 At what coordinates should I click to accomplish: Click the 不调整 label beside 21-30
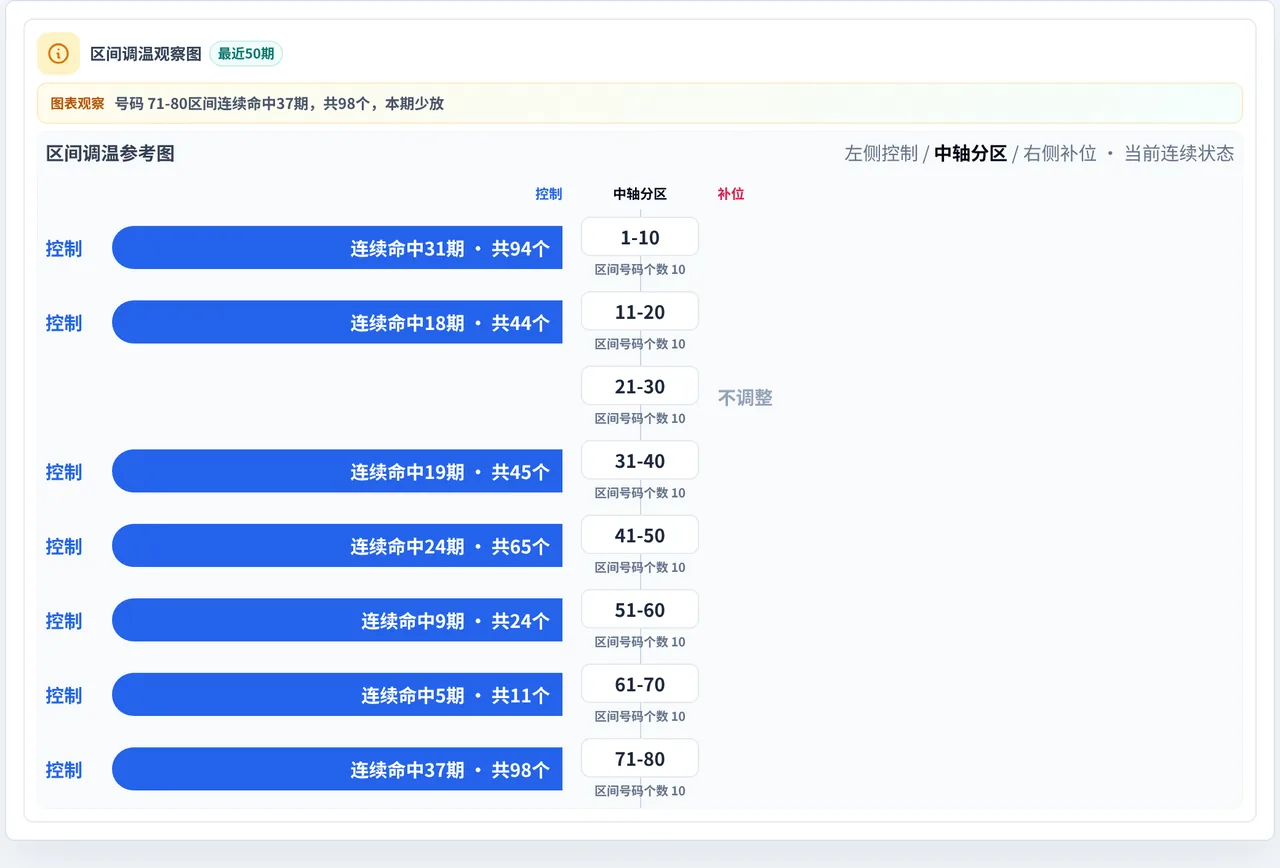pos(745,398)
